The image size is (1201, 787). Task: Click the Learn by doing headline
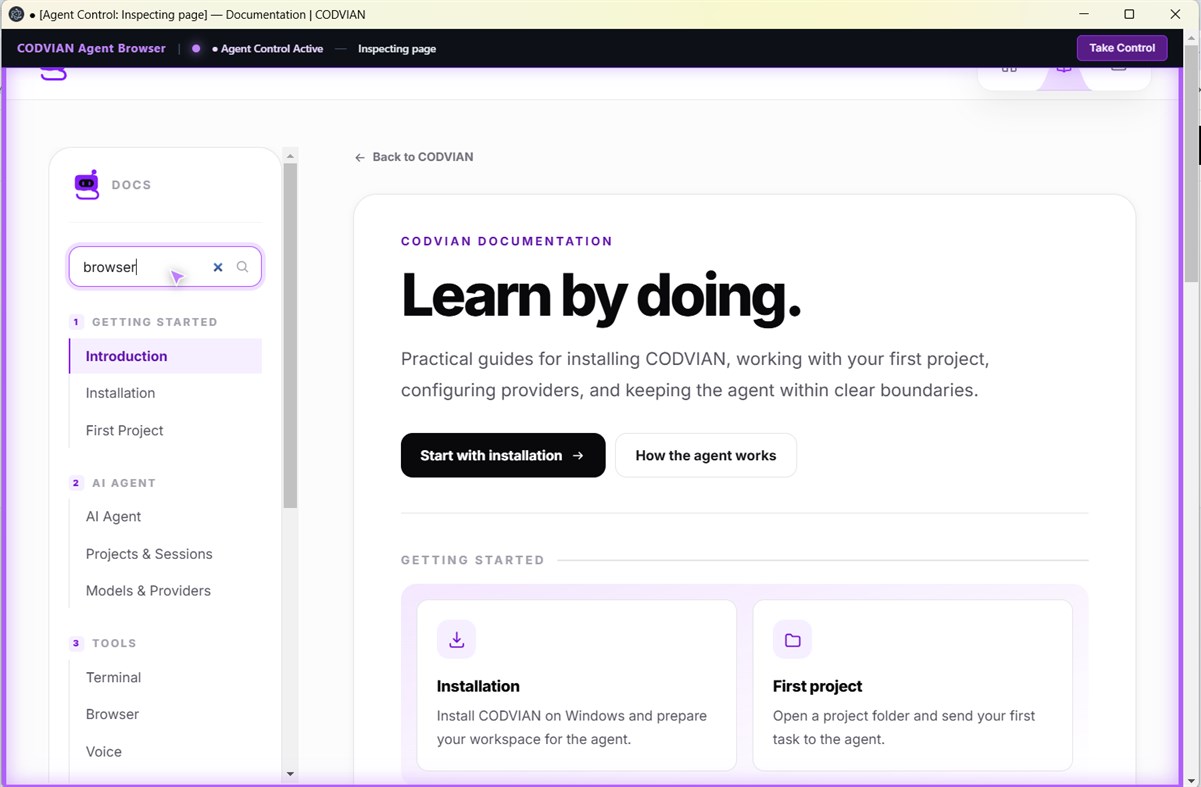[601, 297]
